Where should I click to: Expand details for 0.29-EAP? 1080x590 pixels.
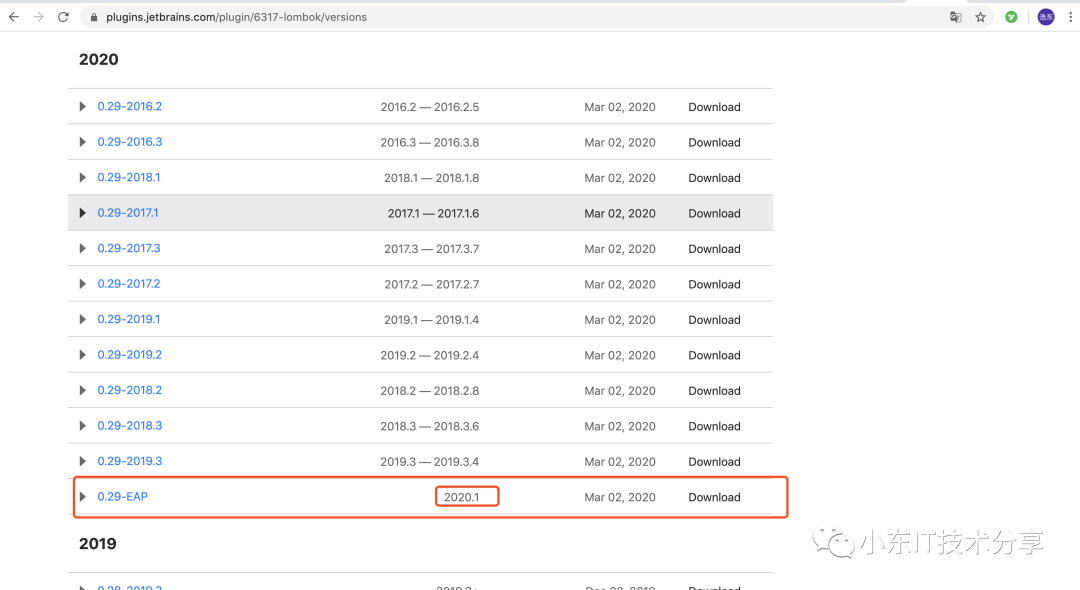pyautogui.click(x=83, y=496)
